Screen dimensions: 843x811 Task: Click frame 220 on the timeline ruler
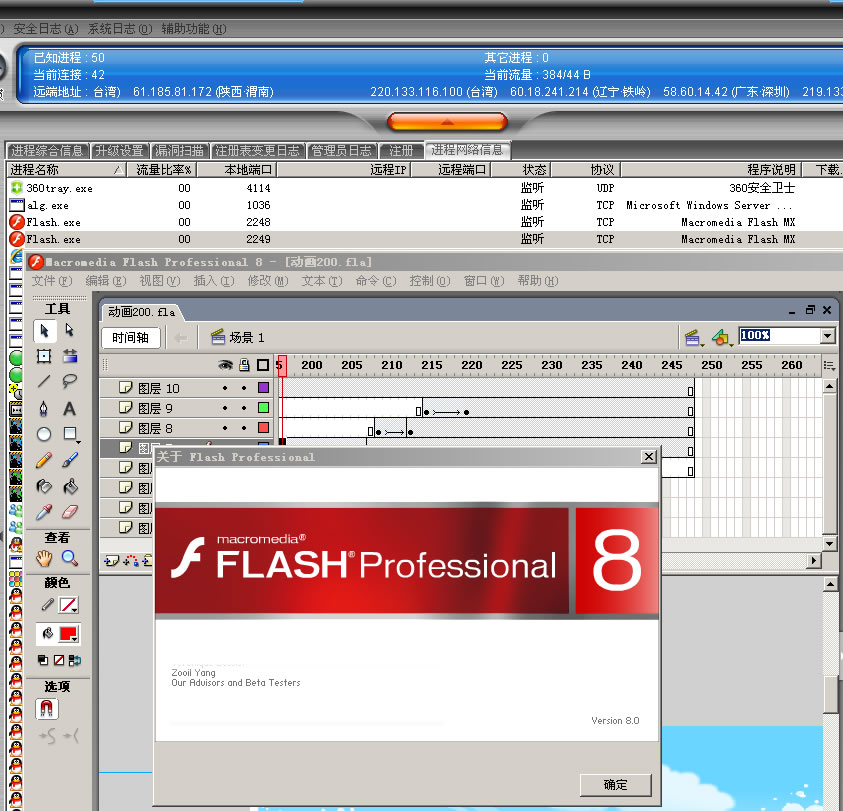[x=471, y=365]
